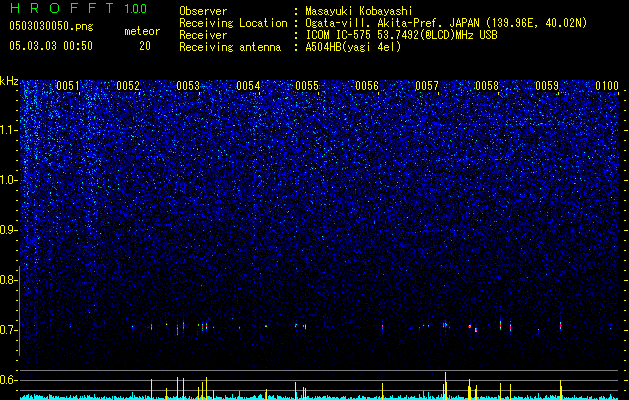Click the gray frequency range bar on left axis
The height and width of the screenshot is (400, 629).
pyautogui.click(x=19, y=311)
